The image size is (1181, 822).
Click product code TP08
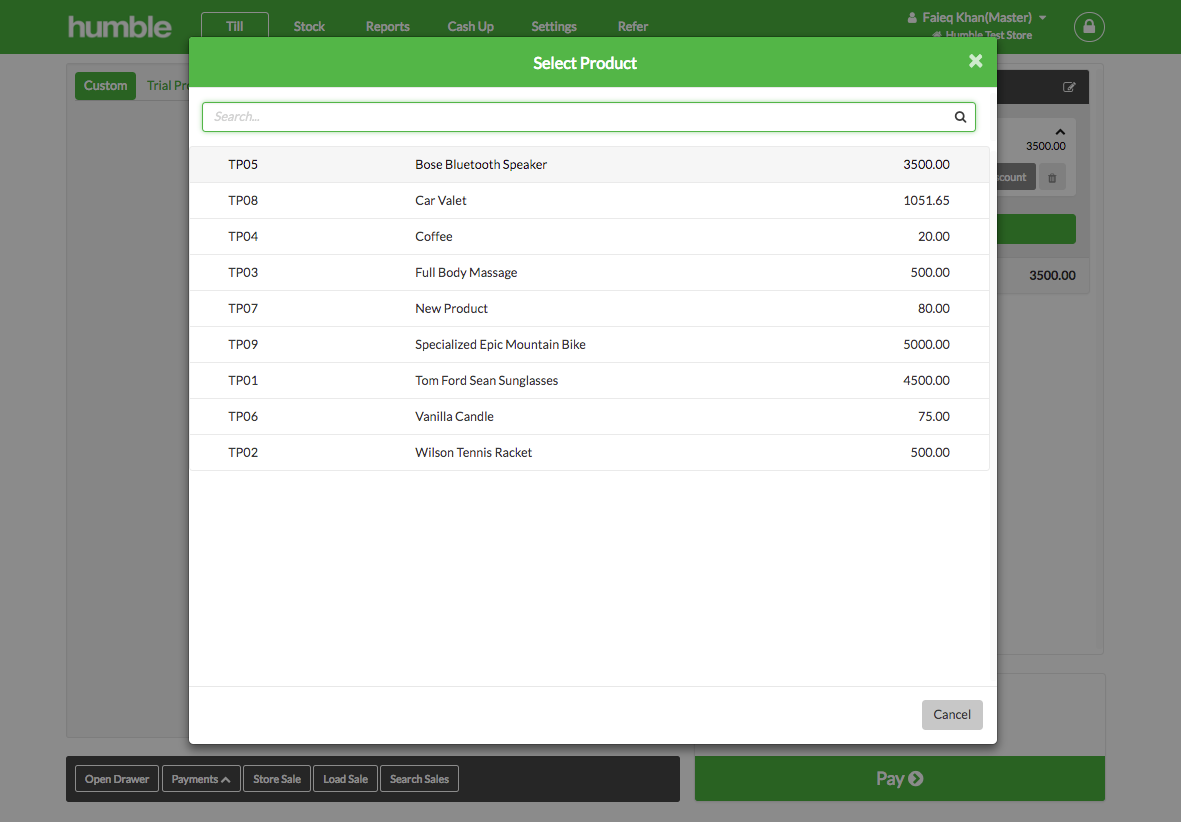pyautogui.click(x=243, y=200)
